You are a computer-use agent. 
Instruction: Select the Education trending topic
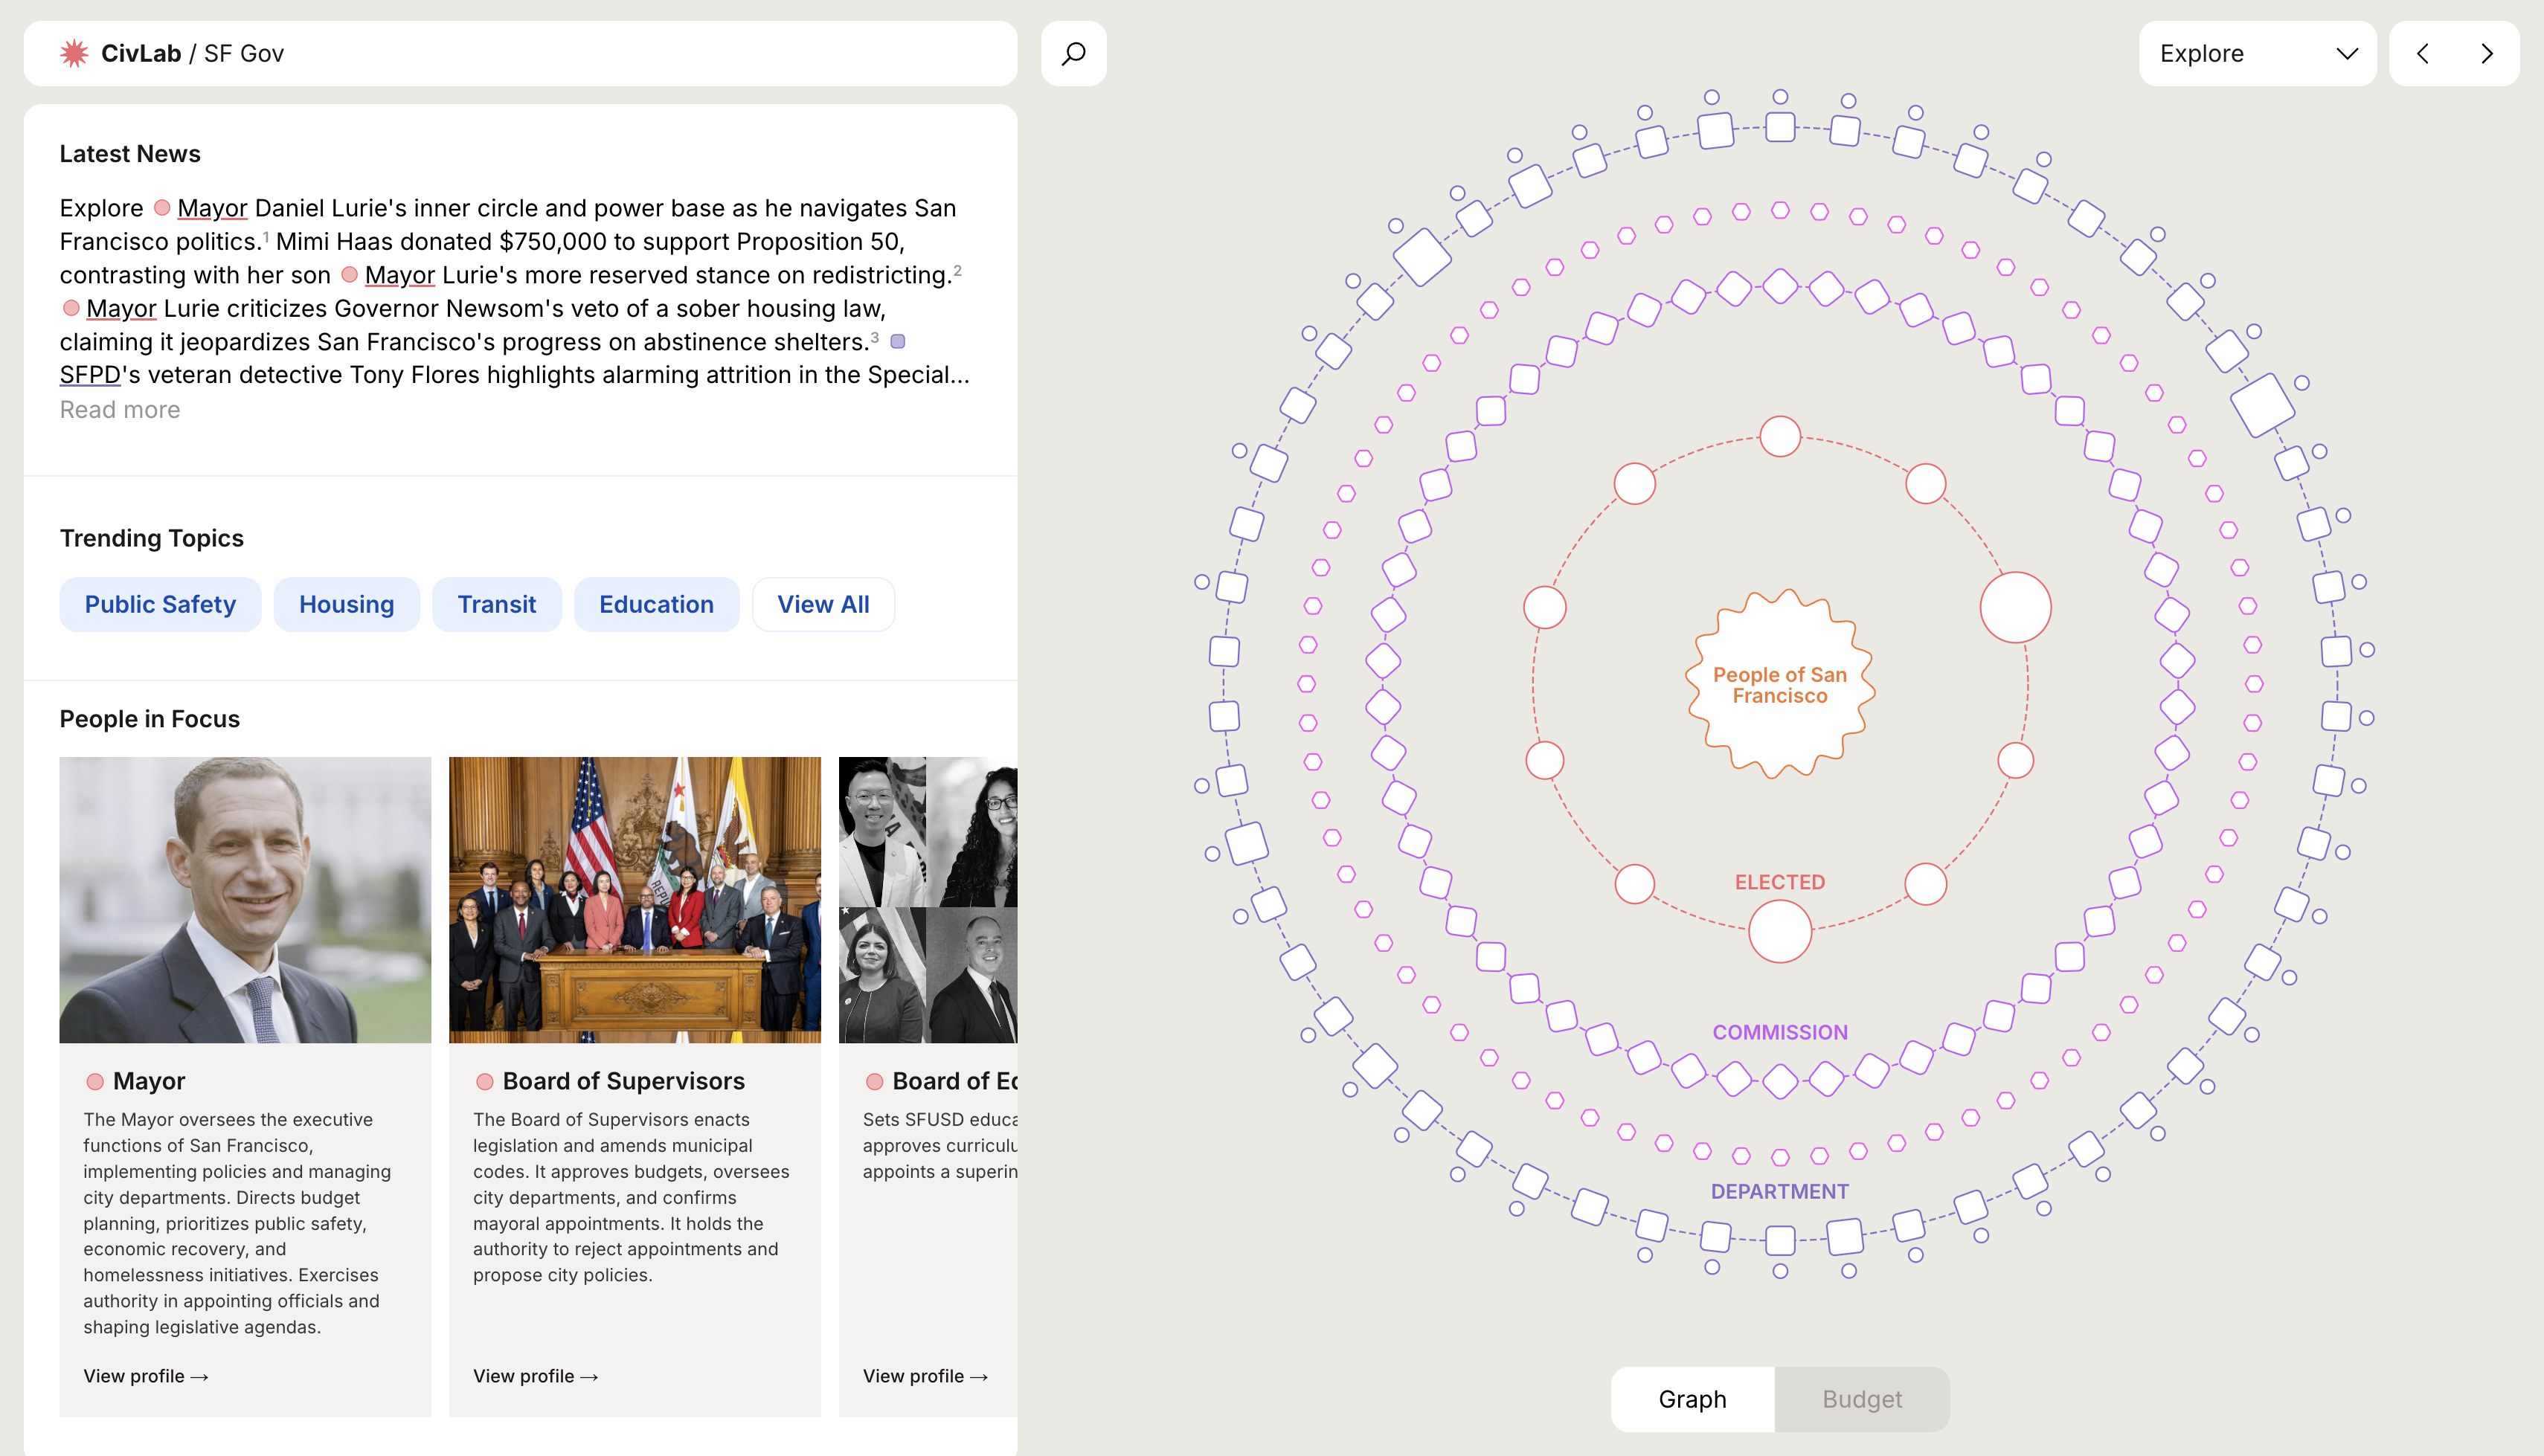coord(656,604)
